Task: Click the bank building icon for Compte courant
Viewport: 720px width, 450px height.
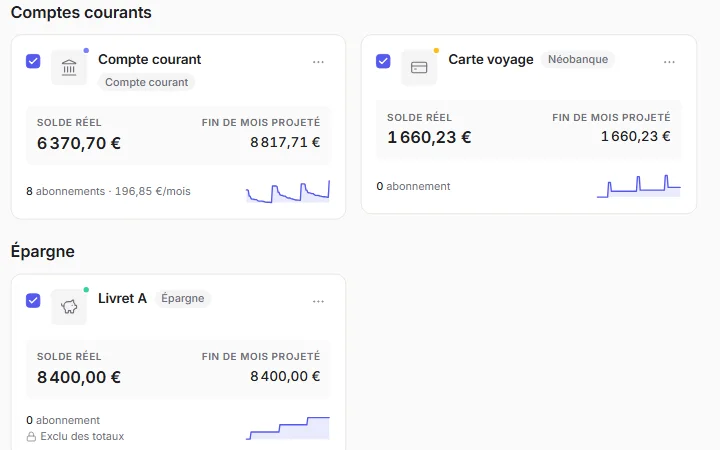Action: point(69,68)
